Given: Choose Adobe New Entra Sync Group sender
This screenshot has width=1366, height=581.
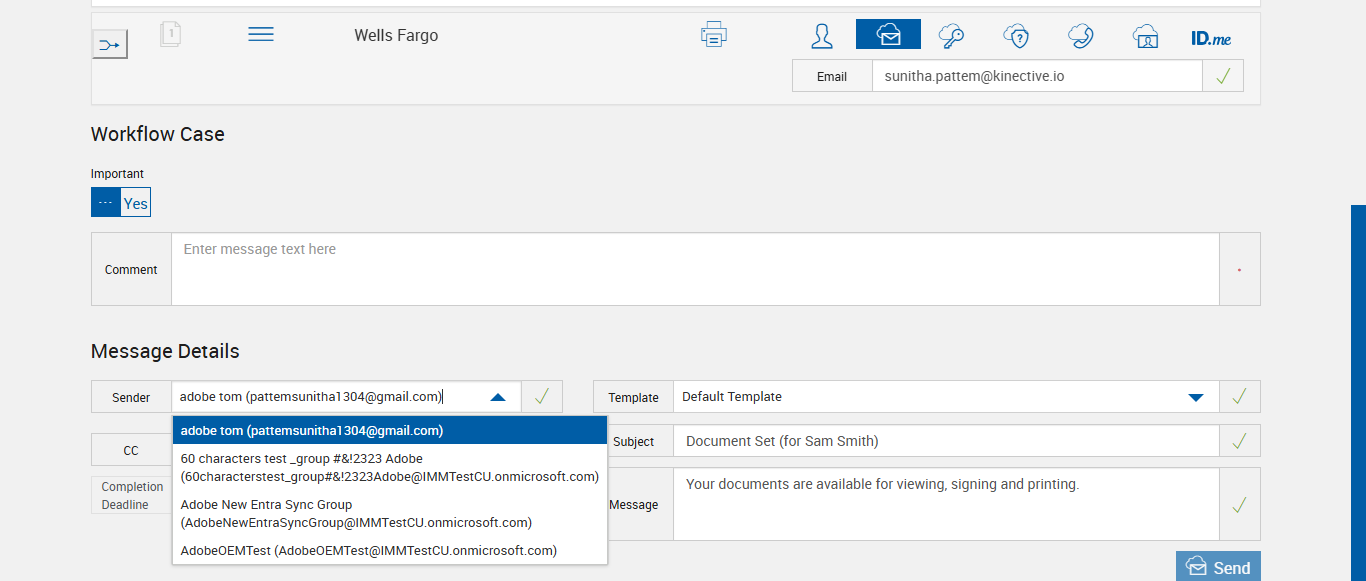Looking at the screenshot, I should 356,513.
